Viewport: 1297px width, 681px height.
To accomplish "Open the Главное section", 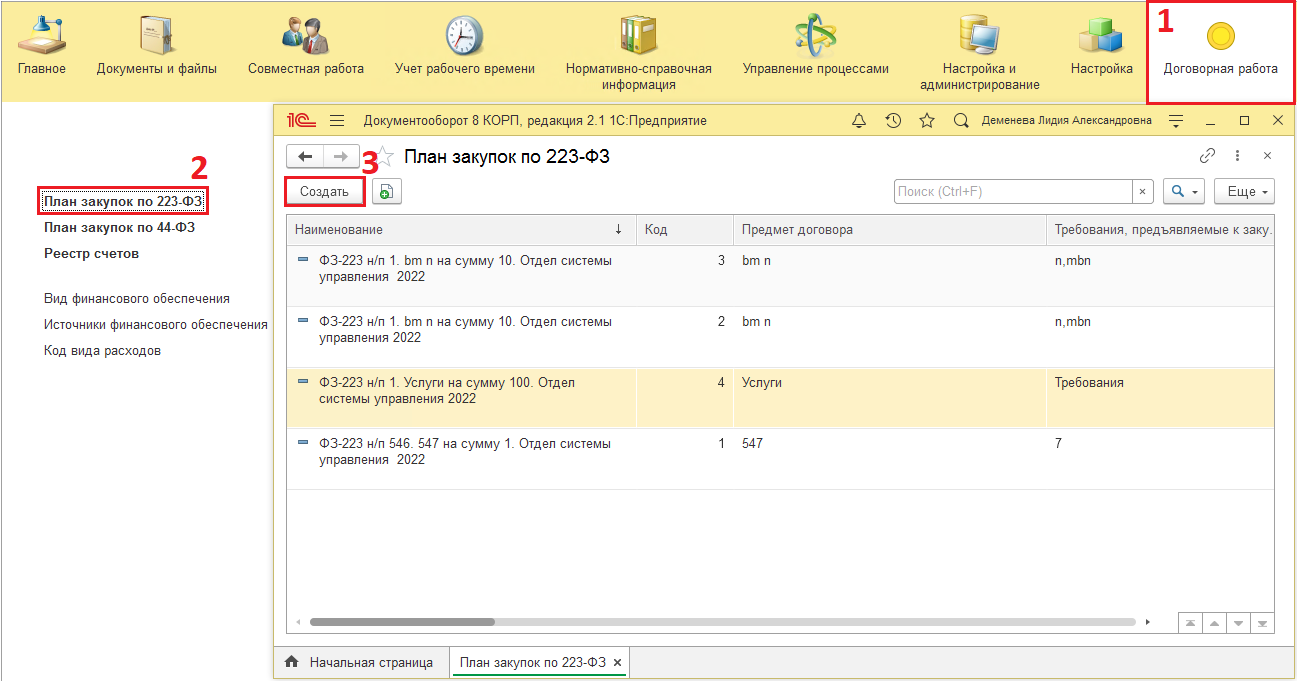I will point(41,47).
